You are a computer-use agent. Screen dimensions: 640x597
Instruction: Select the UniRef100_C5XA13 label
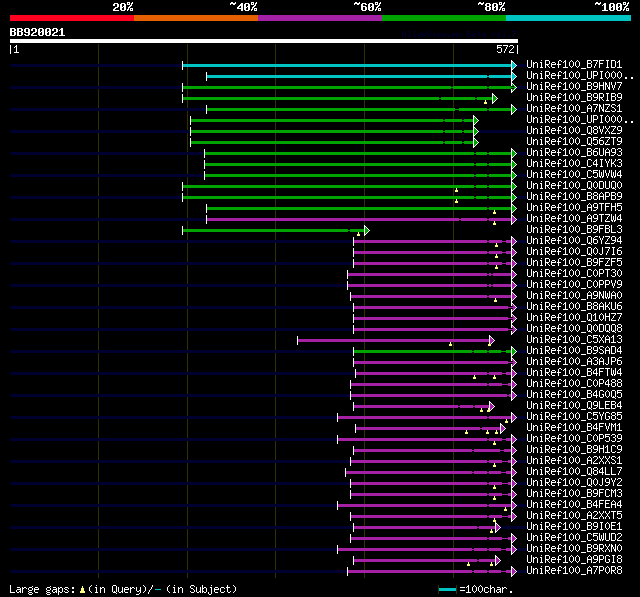click(574, 340)
